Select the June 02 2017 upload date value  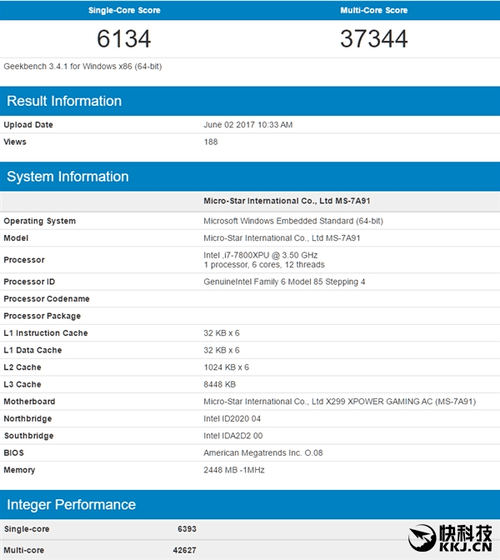click(x=248, y=125)
